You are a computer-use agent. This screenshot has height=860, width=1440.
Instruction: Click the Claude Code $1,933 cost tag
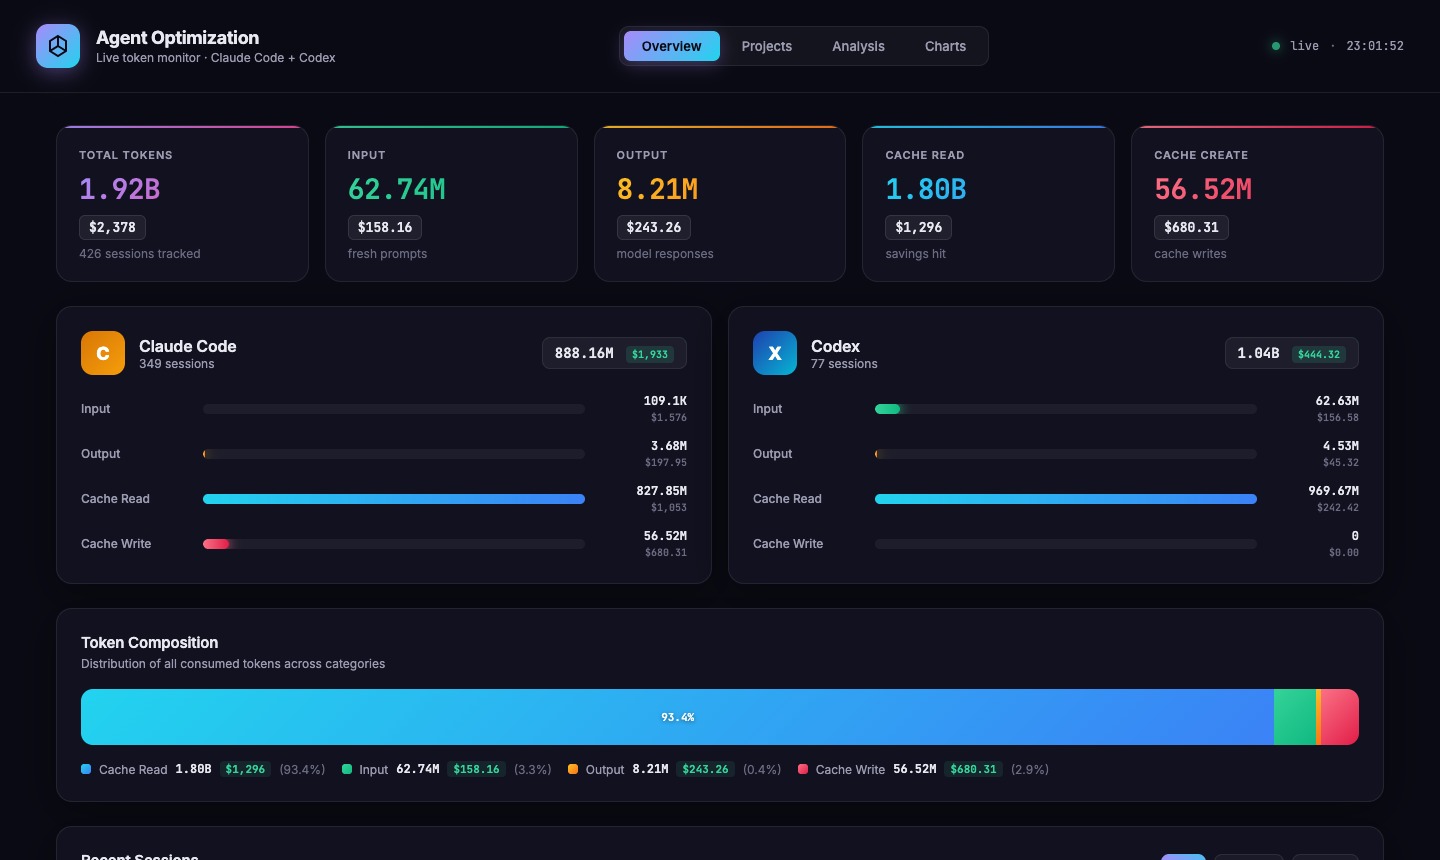650,354
